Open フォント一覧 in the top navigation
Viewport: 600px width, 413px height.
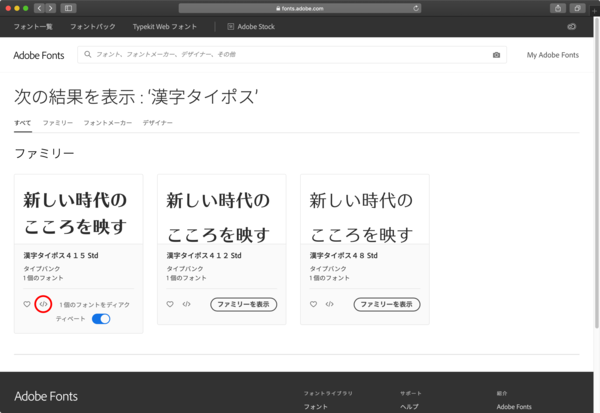[x=33, y=26]
